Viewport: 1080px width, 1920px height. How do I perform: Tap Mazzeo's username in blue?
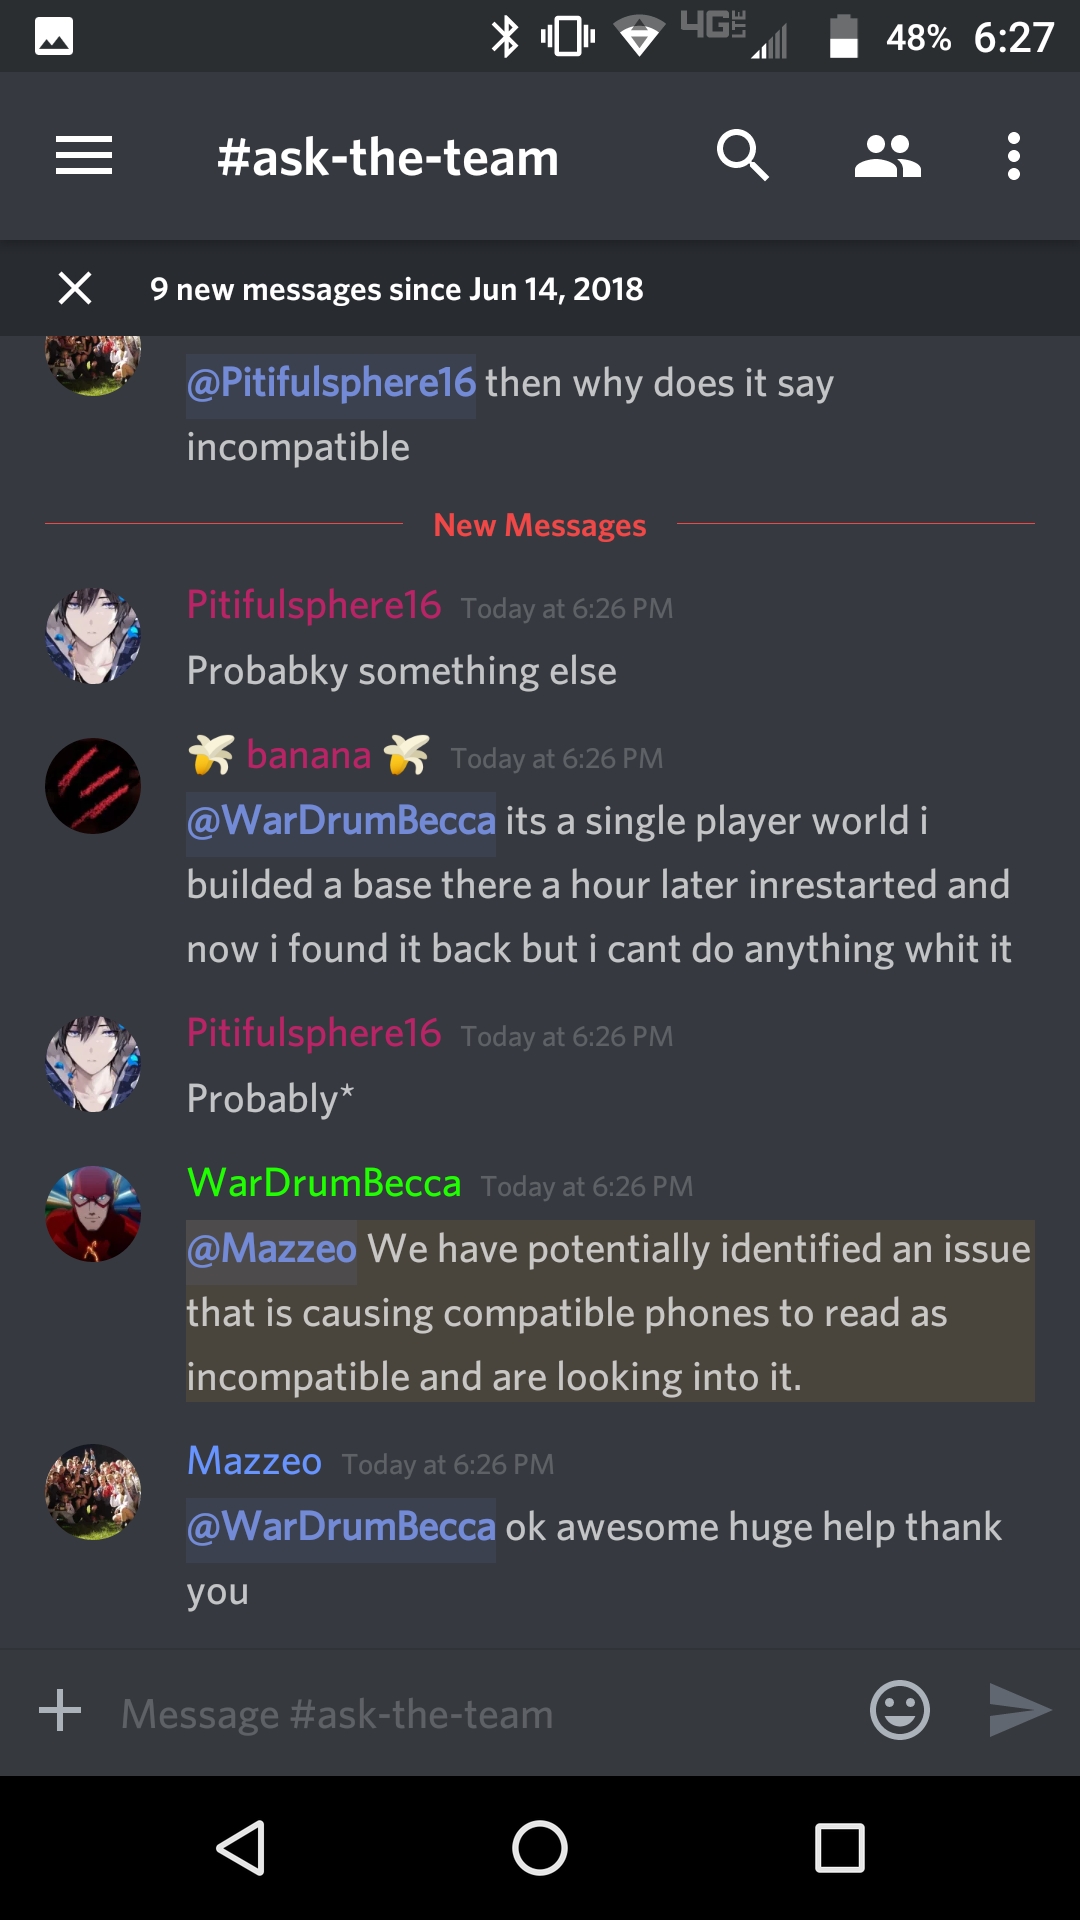(254, 1461)
